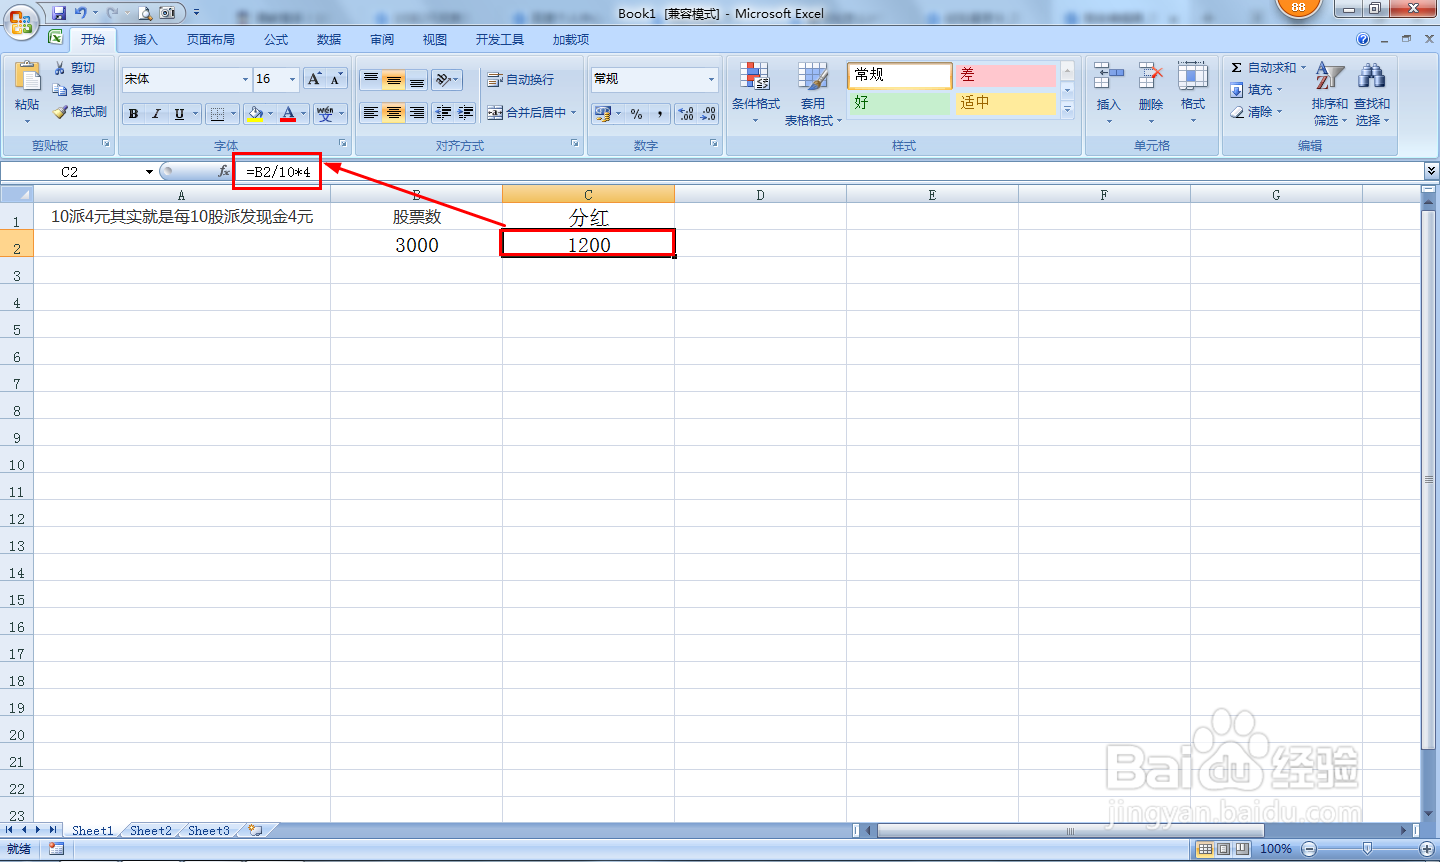
Task: Open the Format (格式) cells menu
Action: (x=1193, y=92)
